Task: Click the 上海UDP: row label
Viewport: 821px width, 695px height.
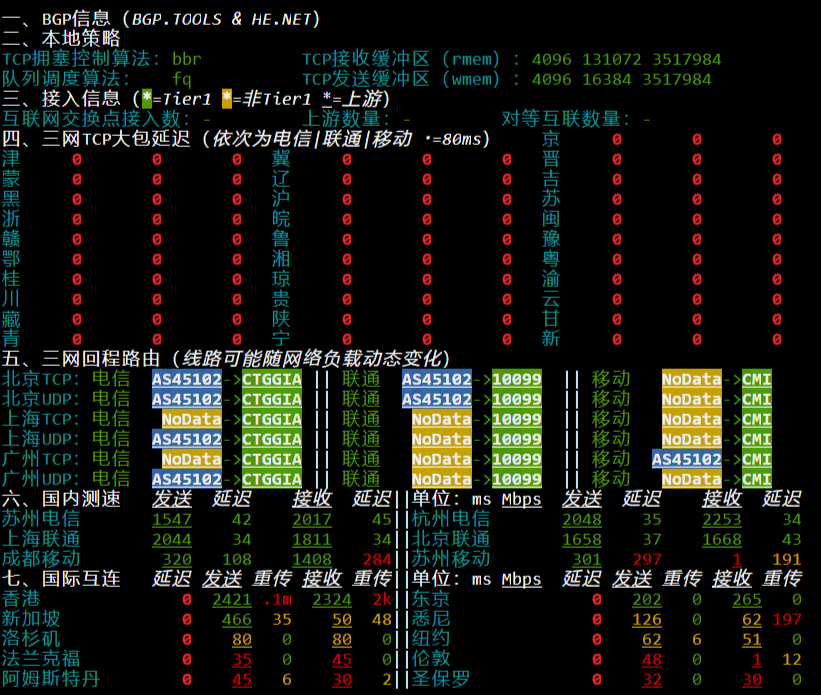Action: [41, 439]
